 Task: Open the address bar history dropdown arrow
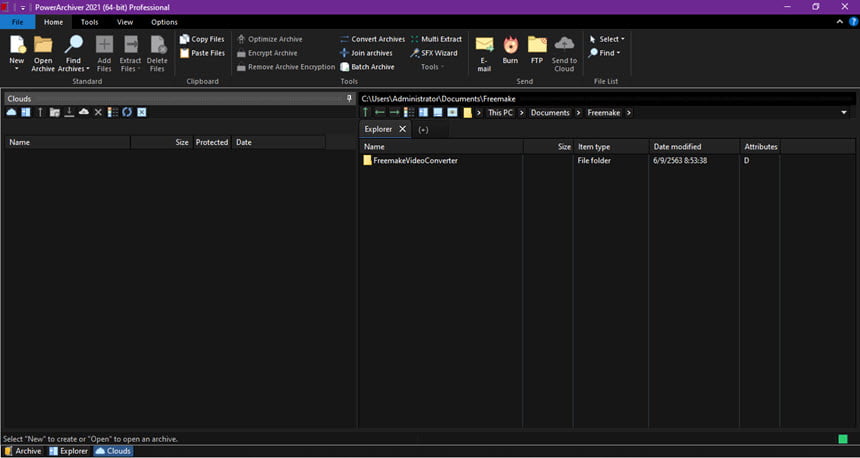[844, 112]
